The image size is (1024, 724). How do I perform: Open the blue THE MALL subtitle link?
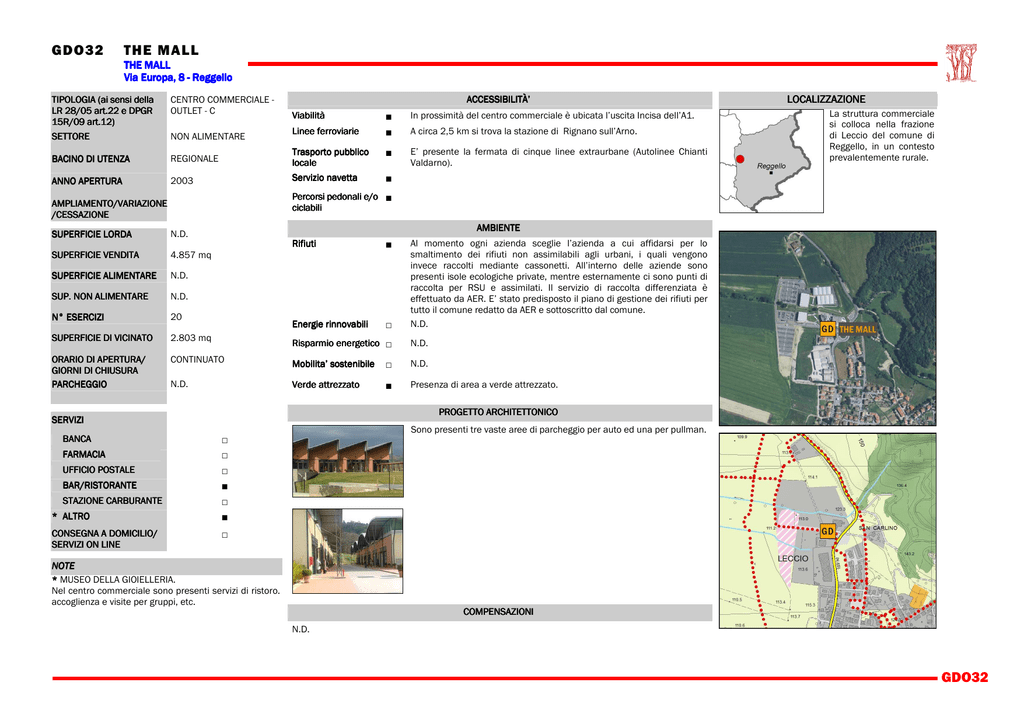[x=147, y=65]
